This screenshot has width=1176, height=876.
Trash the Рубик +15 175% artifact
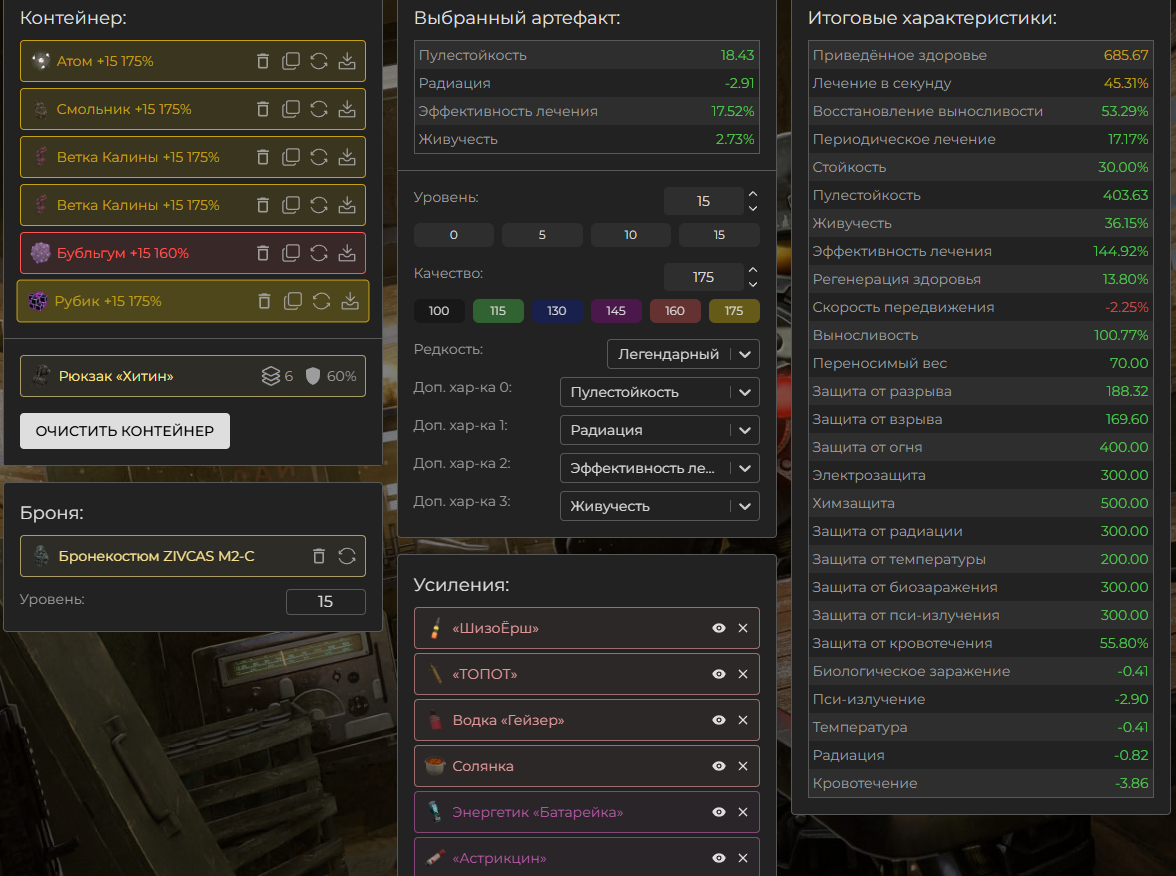264,302
